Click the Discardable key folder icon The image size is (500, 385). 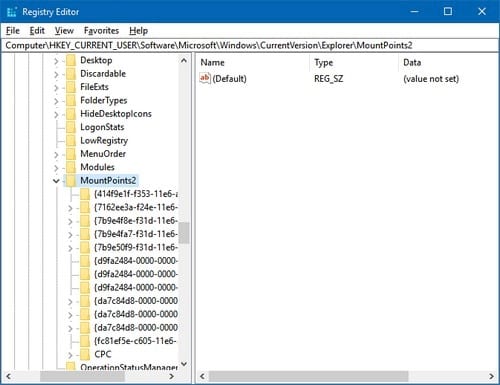coord(71,74)
